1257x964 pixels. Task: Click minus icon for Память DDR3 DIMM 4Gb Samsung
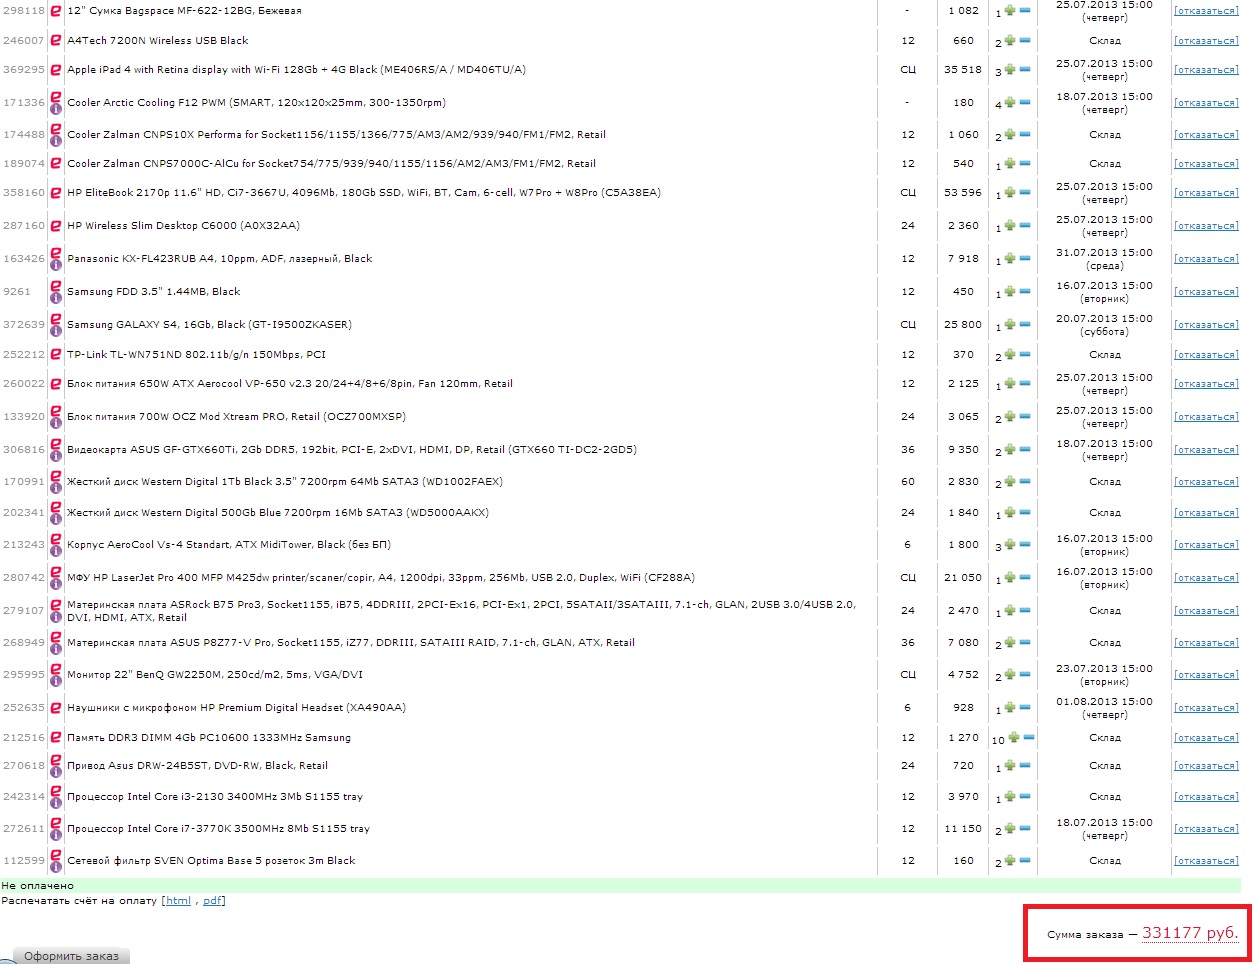tap(1029, 738)
